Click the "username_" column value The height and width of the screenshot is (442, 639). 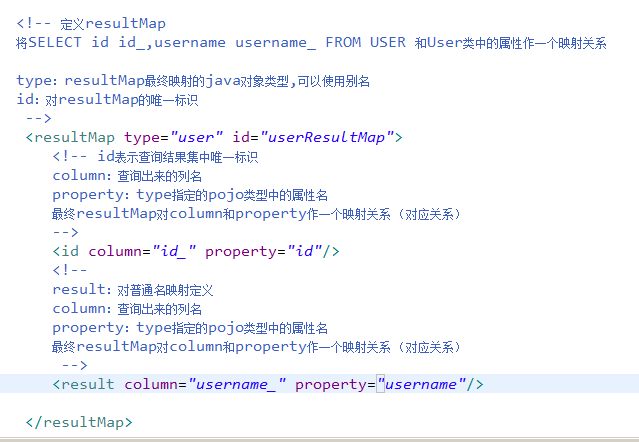[237, 384]
